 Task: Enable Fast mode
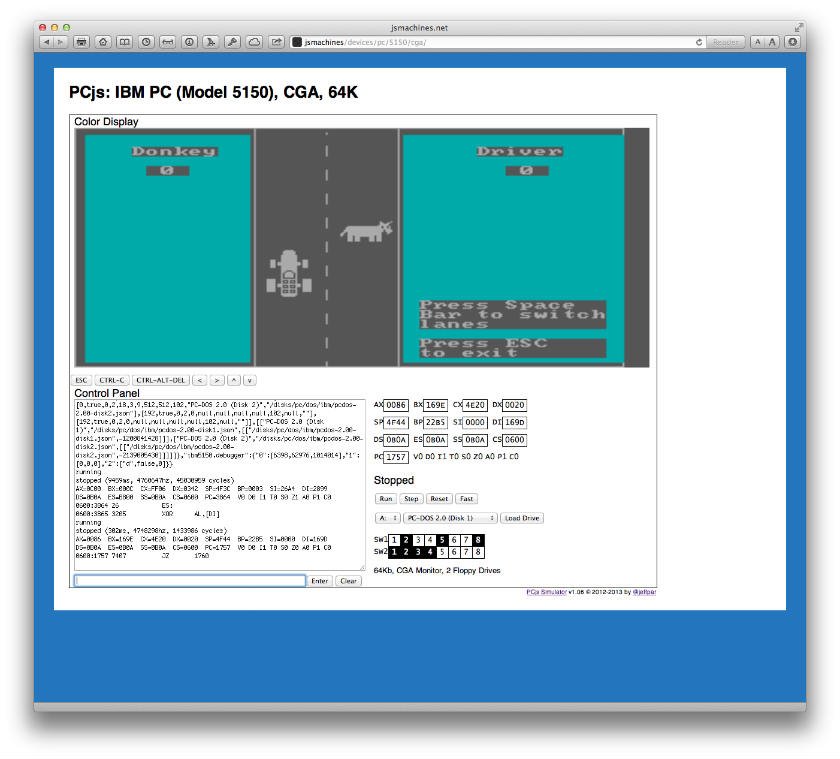click(467, 498)
